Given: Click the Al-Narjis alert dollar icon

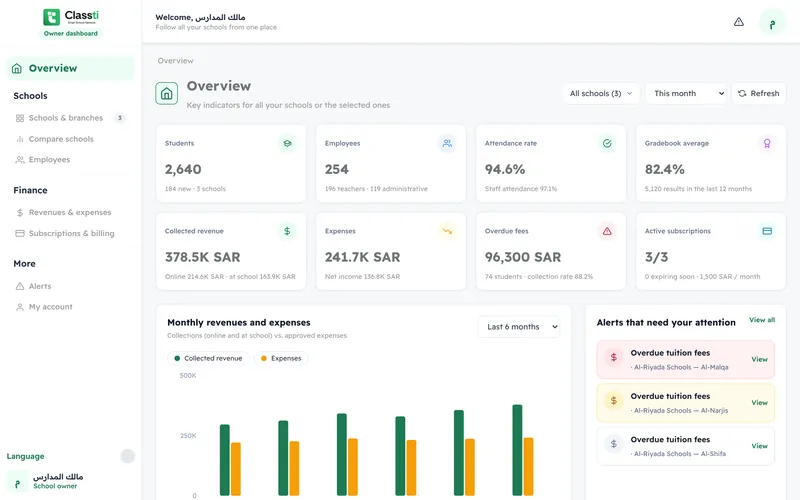Looking at the screenshot, I should [614, 401].
